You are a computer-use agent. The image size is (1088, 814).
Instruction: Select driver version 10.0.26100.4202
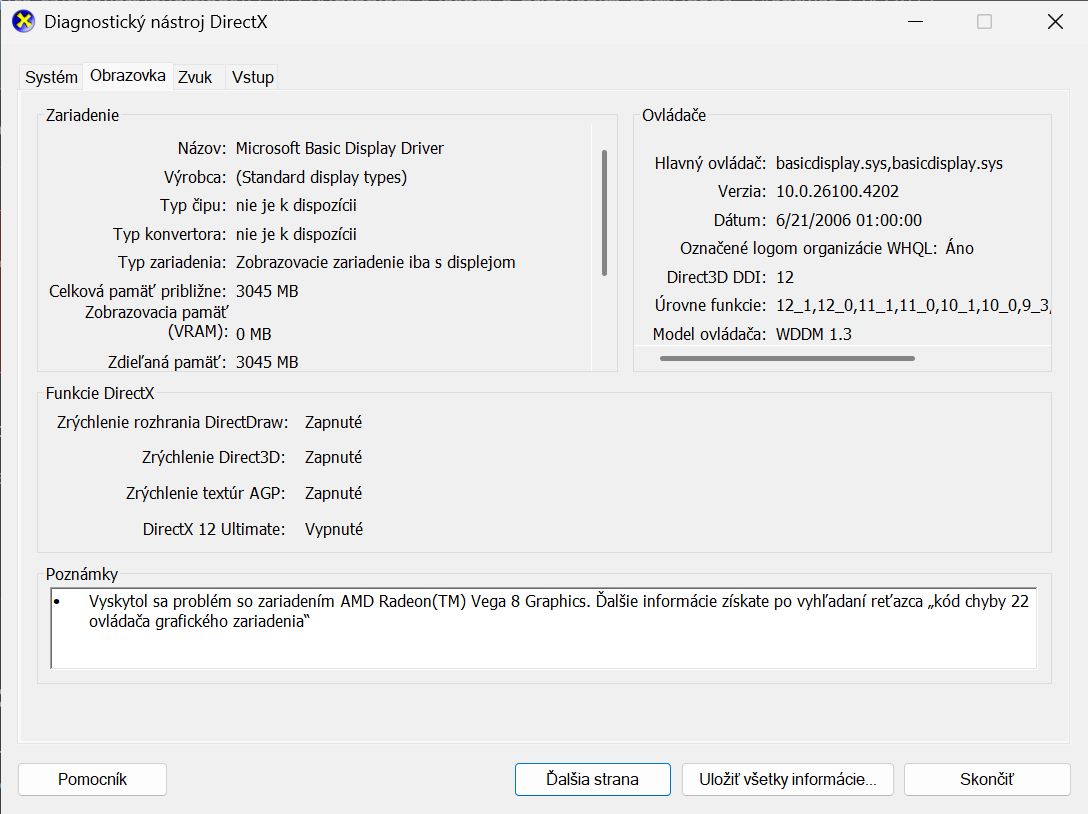coord(837,192)
